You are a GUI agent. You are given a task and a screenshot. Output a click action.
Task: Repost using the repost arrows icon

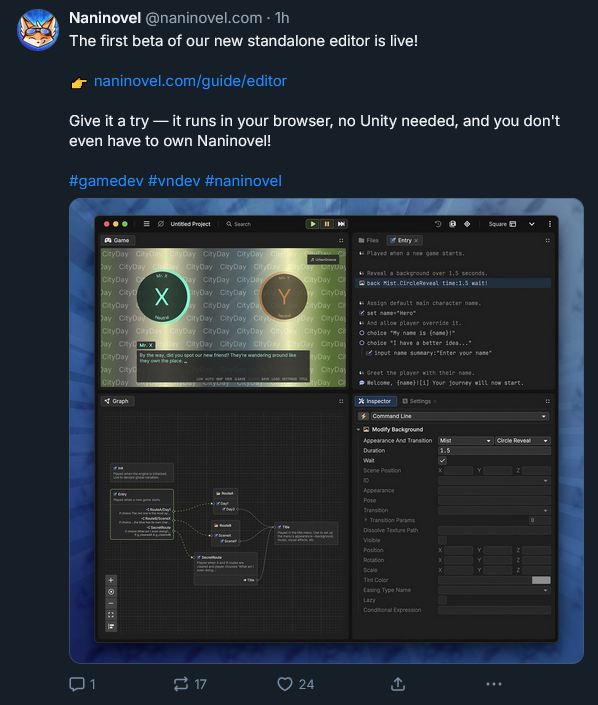tap(181, 684)
